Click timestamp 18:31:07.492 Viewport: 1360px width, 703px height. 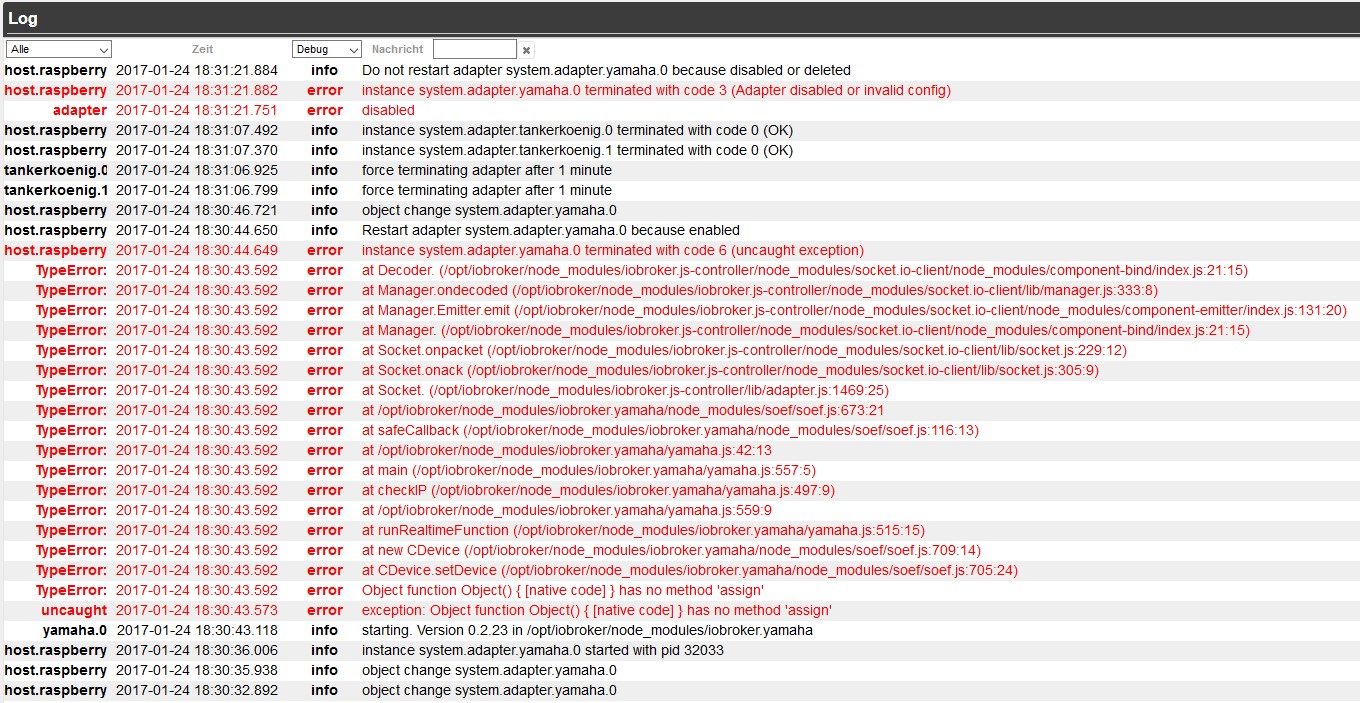click(x=197, y=131)
